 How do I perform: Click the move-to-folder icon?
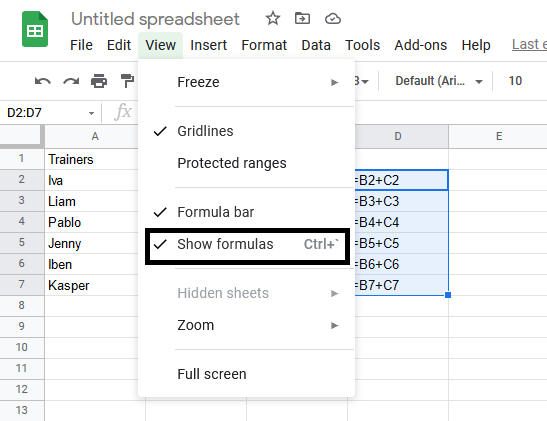302,18
